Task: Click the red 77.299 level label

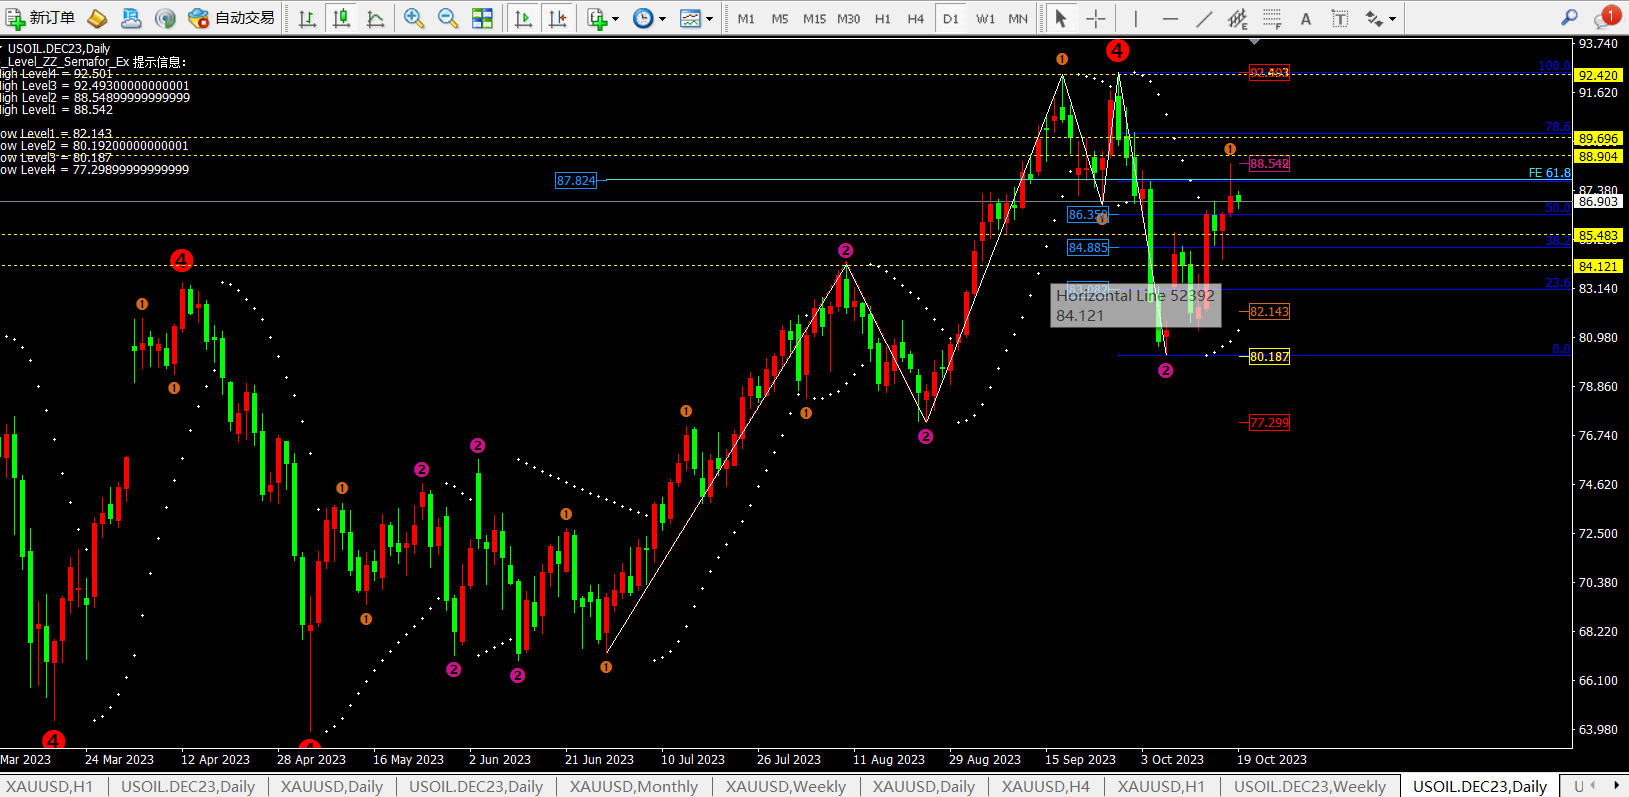Action: coord(1269,423)
